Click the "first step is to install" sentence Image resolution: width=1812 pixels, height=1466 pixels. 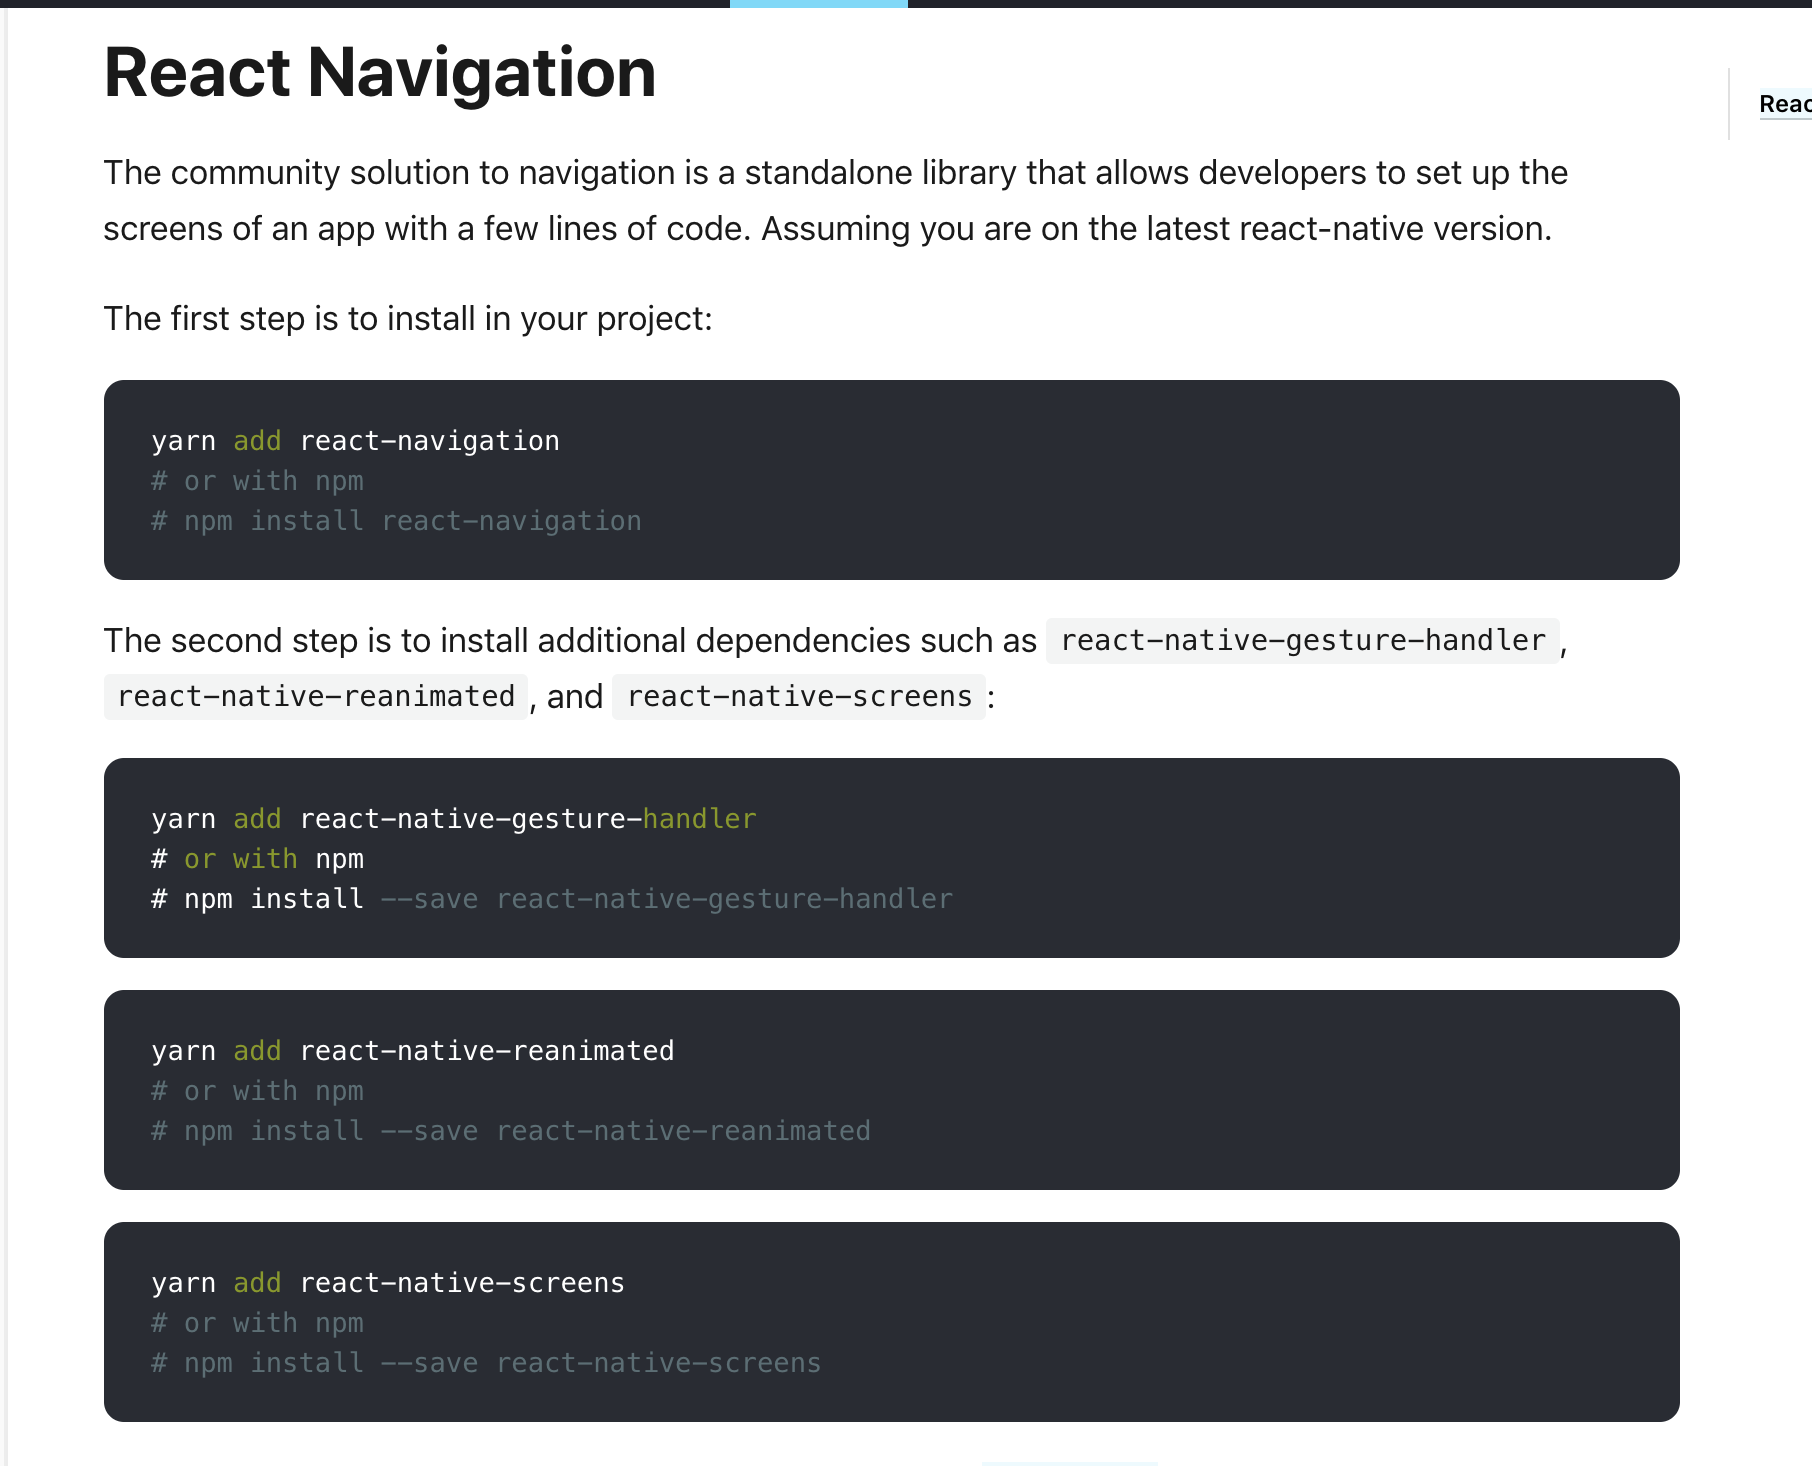(x=408, y=319)
